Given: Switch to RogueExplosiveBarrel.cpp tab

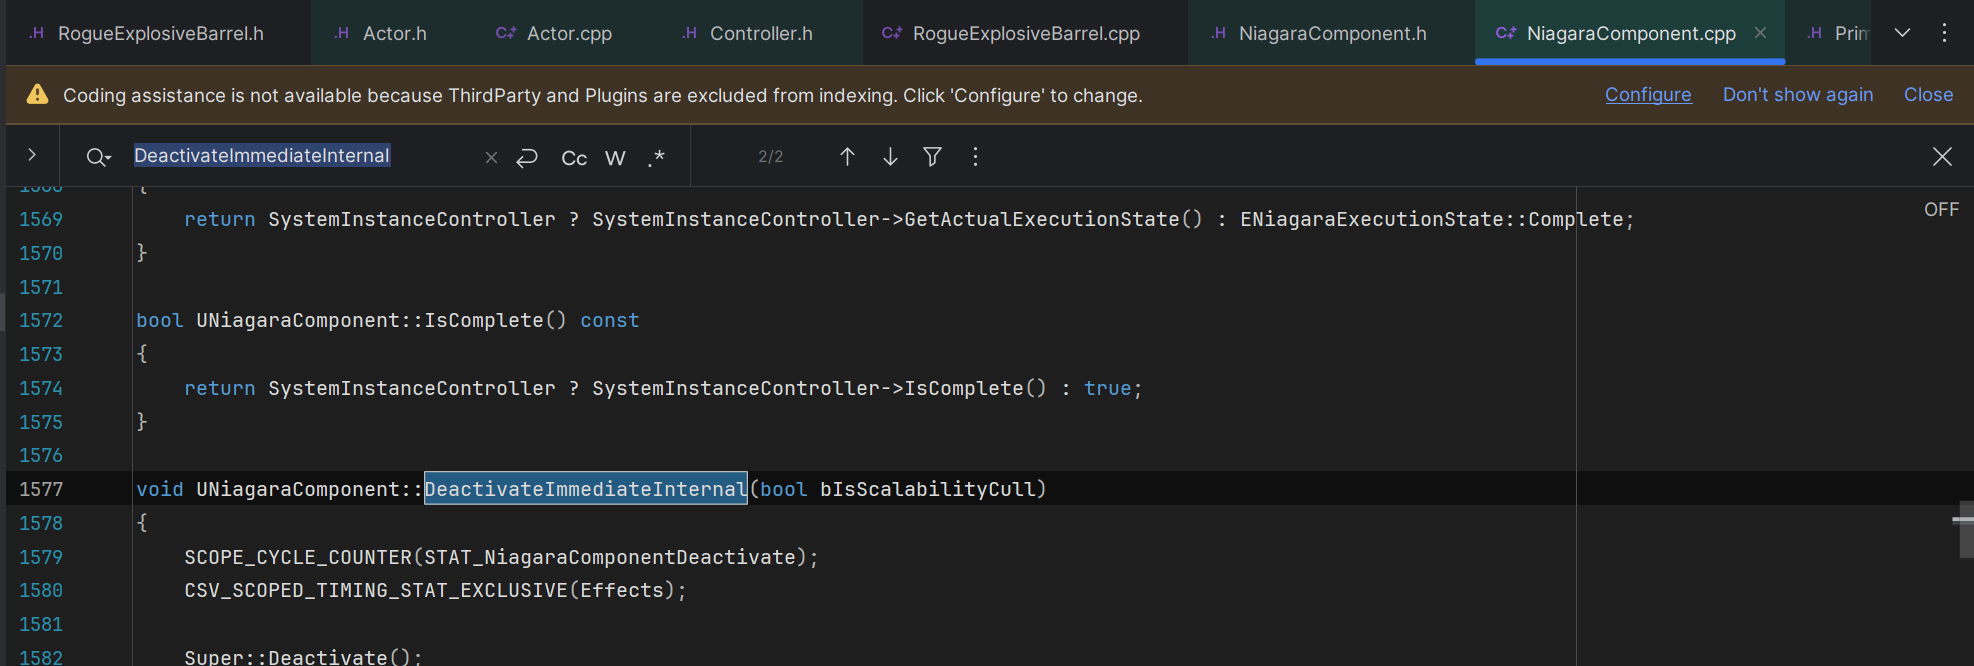Looking at the screenshot, I should click(1025, 33).
